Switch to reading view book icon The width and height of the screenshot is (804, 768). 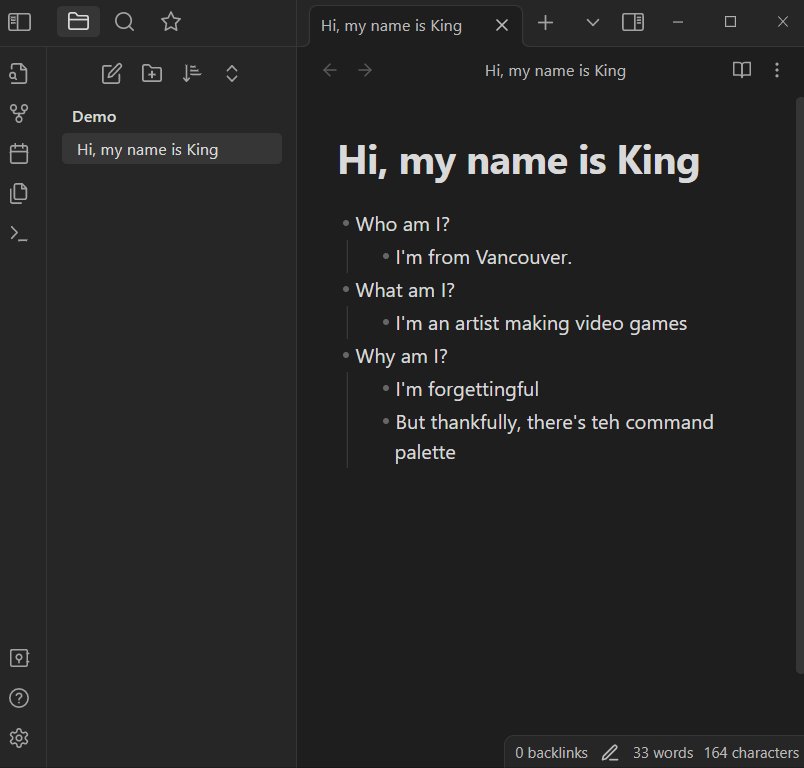point(741,70)
